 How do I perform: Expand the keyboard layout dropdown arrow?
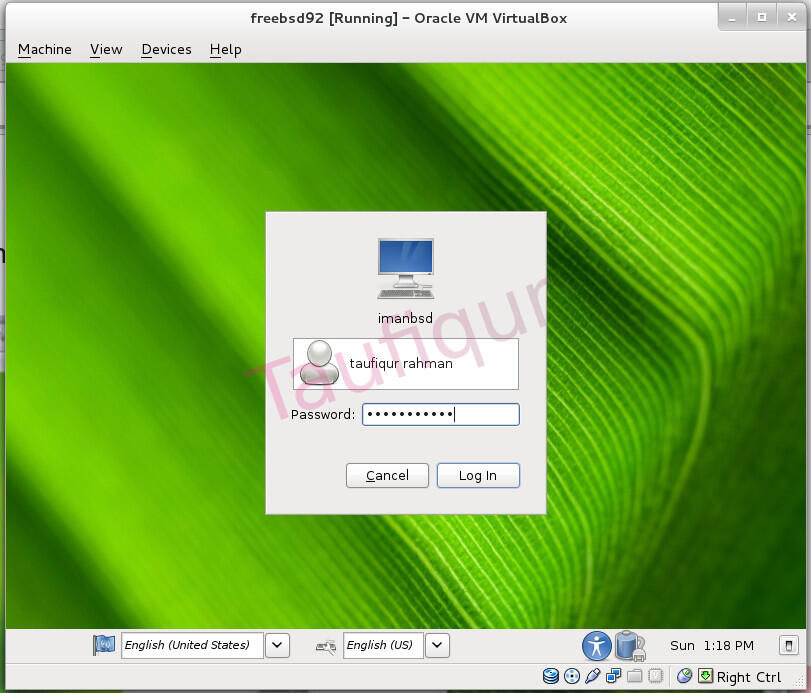tap(437, 645)
